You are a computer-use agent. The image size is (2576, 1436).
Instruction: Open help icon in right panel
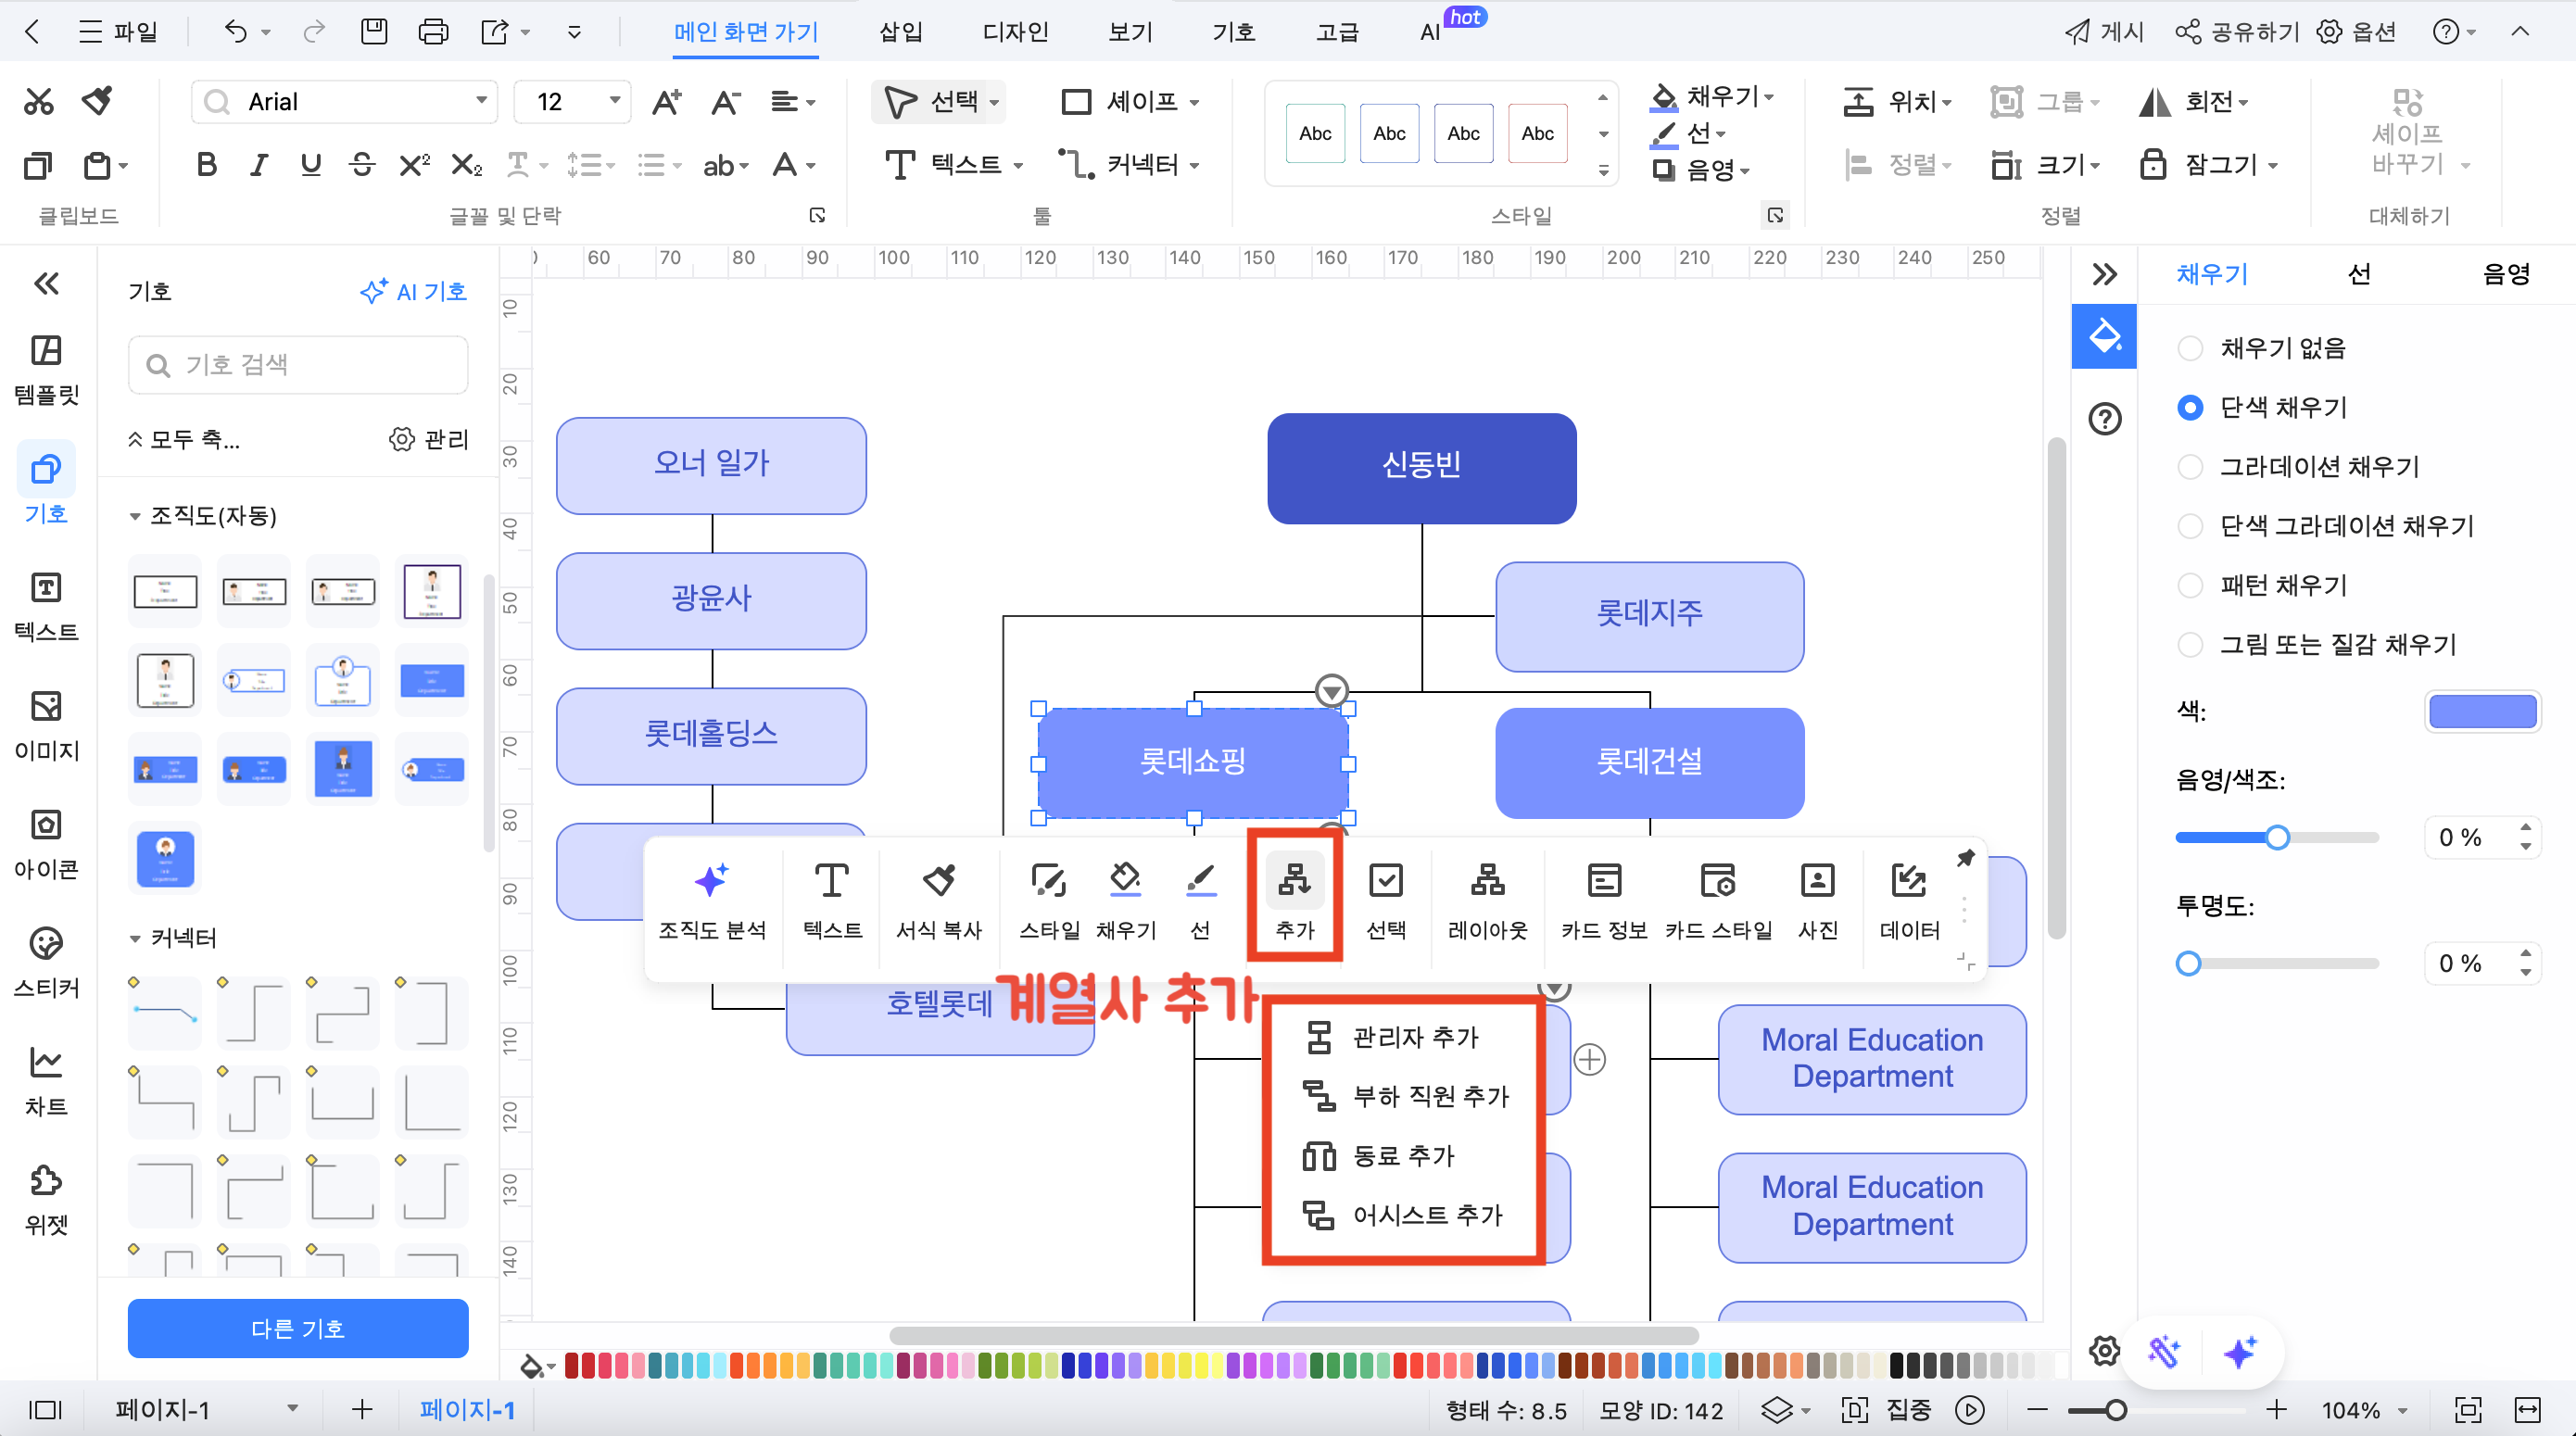(x=2104, y=418)
